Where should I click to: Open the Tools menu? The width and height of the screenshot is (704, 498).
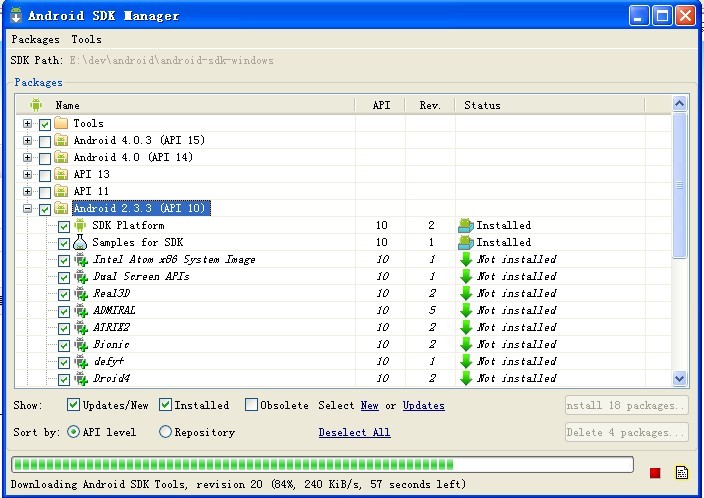point(86,40)
